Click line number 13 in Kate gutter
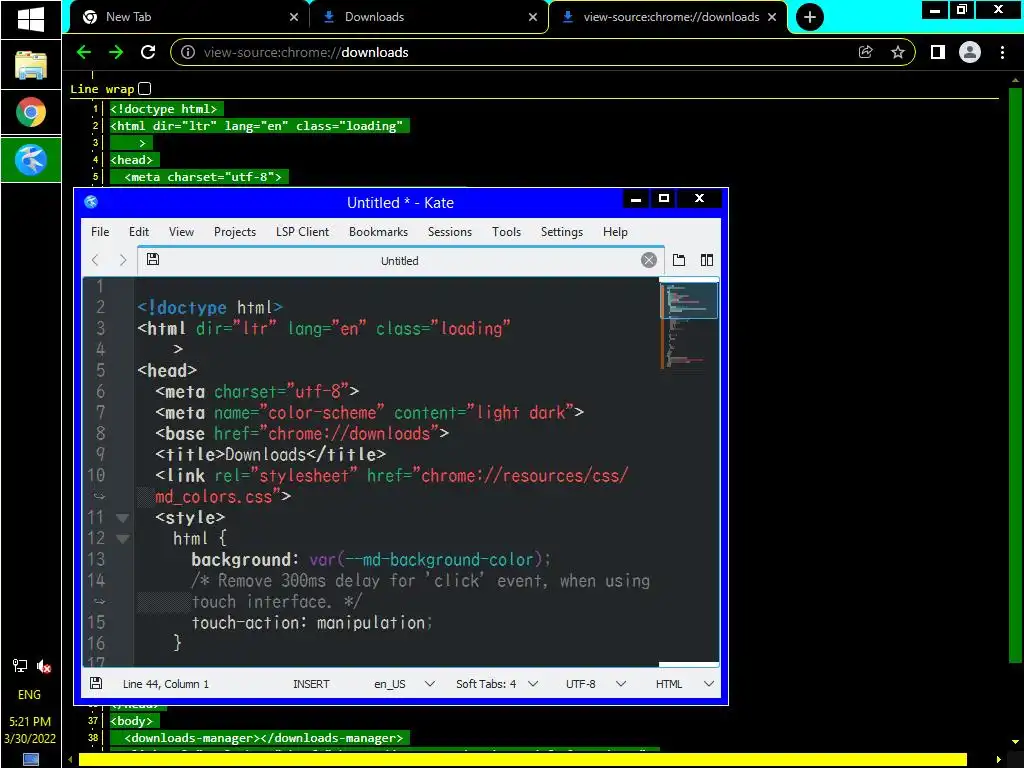Viewport: 1024px width, 768px height. click(x=96, y=560)
